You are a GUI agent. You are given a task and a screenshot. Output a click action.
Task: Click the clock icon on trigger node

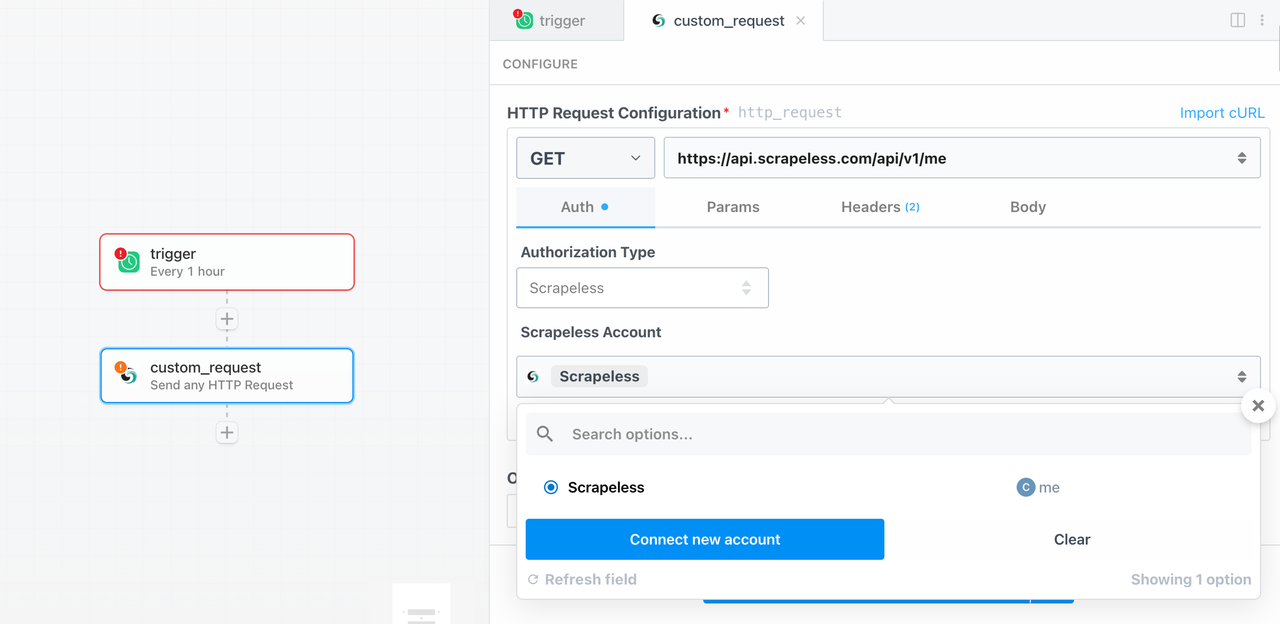pos(128,263)
